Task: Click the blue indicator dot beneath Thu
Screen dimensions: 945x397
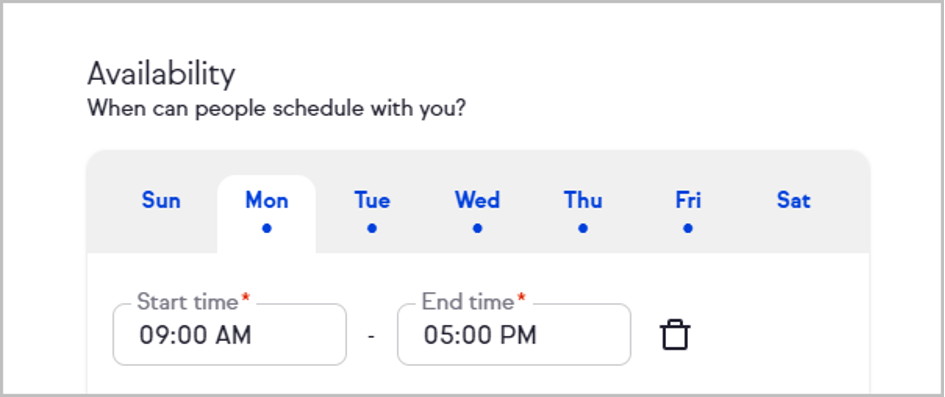Action: coord(583,228)
